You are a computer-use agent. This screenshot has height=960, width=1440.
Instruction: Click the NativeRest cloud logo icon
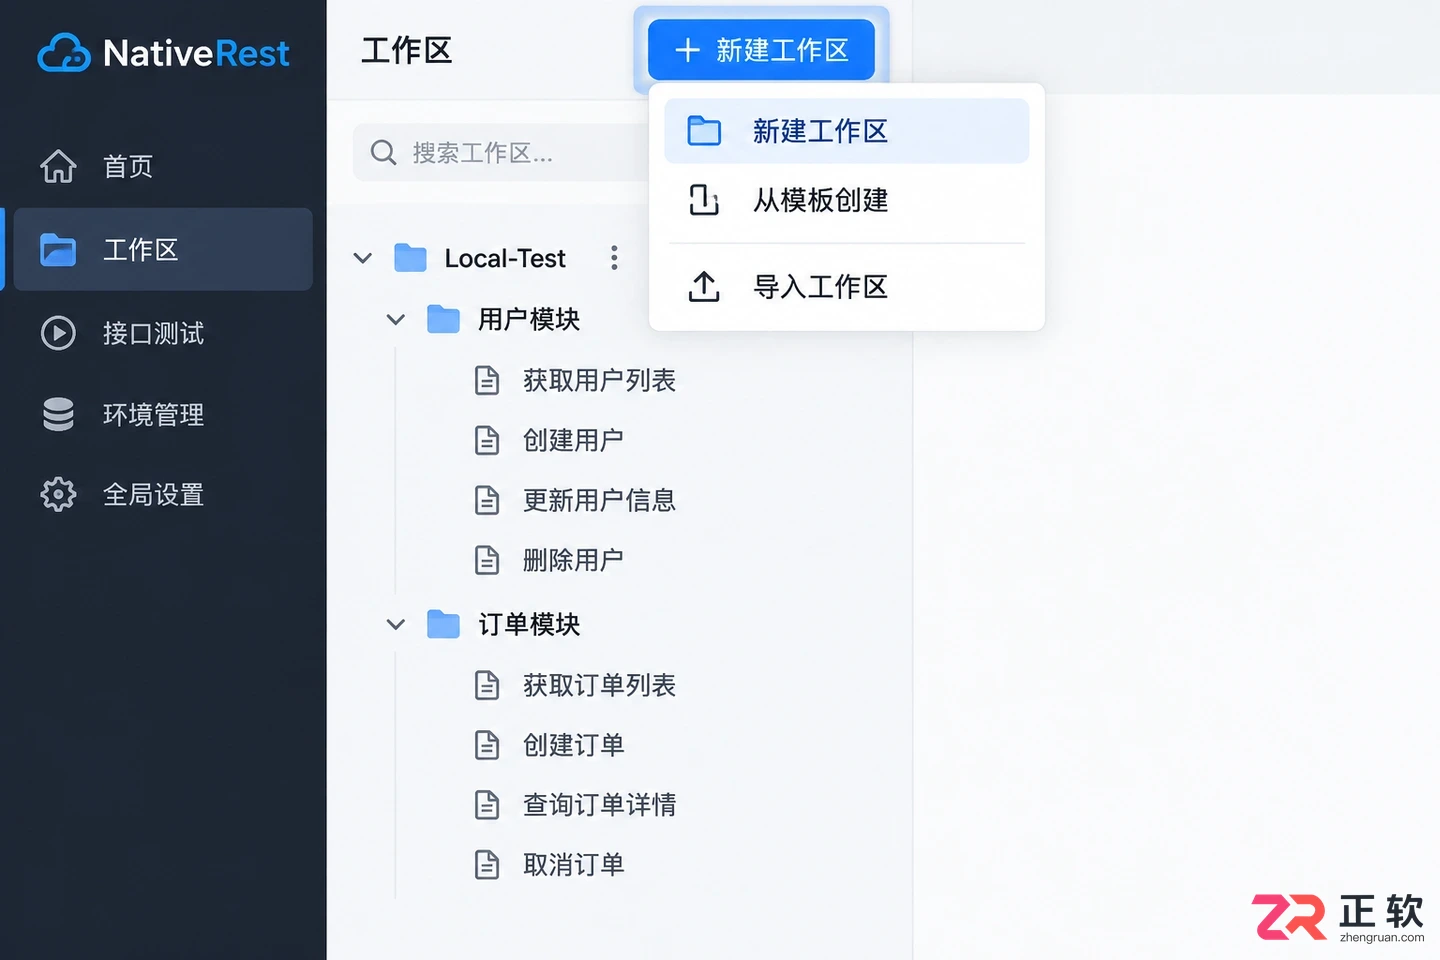tap(64, 52)
